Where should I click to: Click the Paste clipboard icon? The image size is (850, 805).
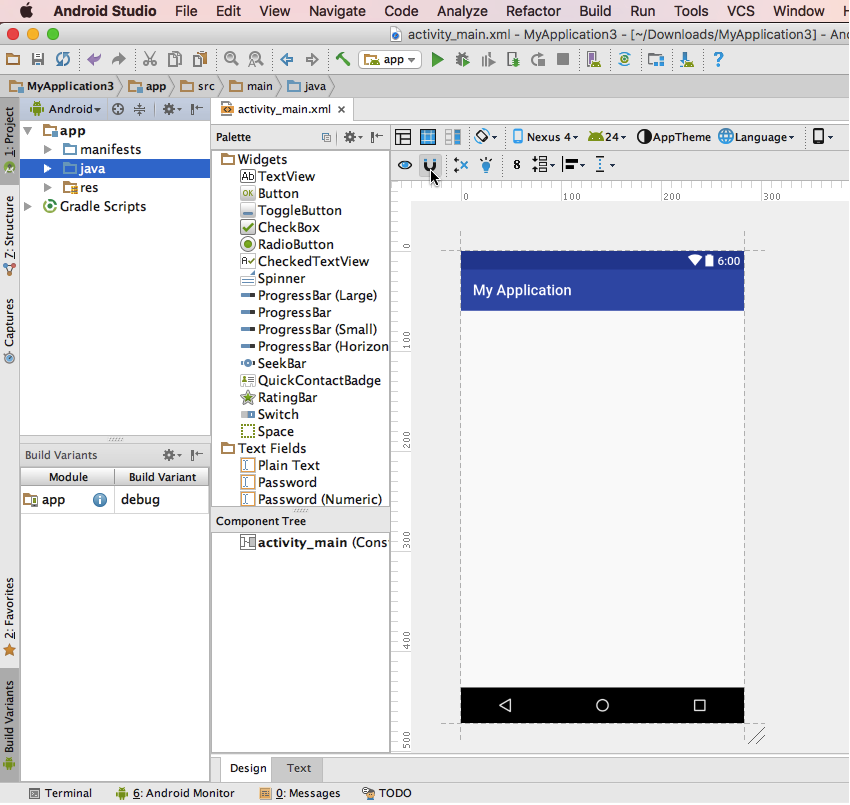(200, 60)
